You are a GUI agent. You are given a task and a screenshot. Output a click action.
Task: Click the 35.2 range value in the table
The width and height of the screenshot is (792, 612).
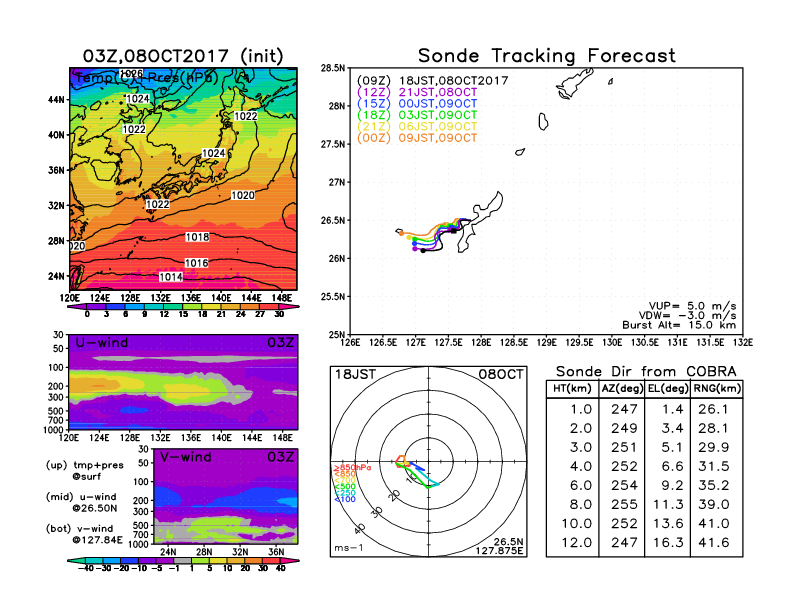coord(713,486)
